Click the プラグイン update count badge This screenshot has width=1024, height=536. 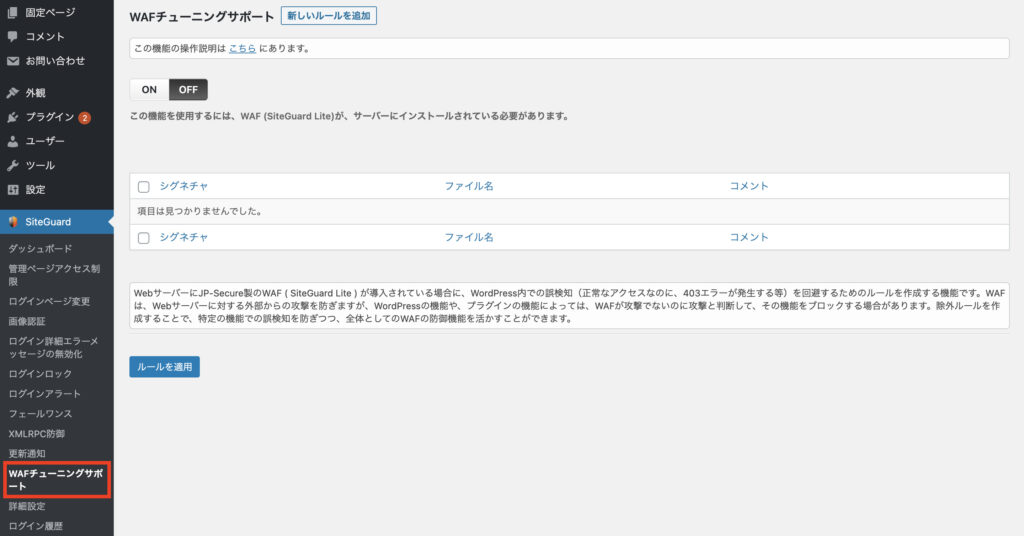coord(85,118)
